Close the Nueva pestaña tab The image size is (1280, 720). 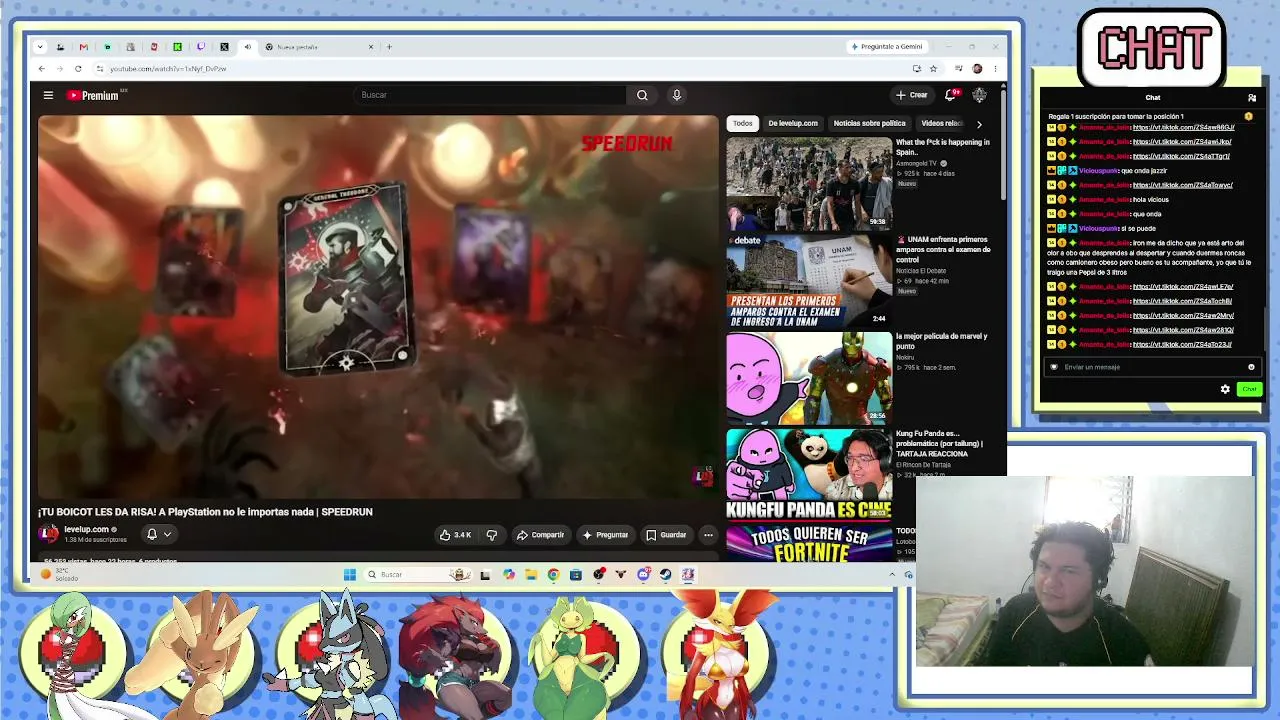(371, 47)
